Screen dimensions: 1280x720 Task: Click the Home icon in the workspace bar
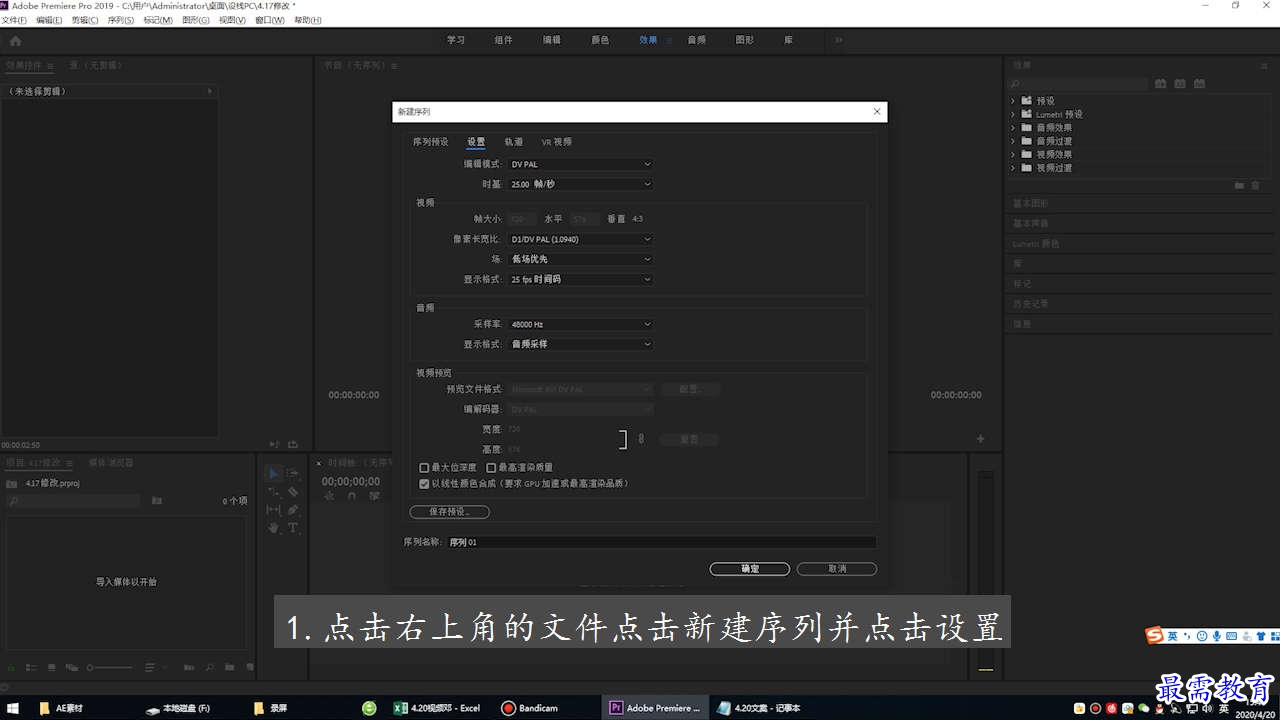15,40
